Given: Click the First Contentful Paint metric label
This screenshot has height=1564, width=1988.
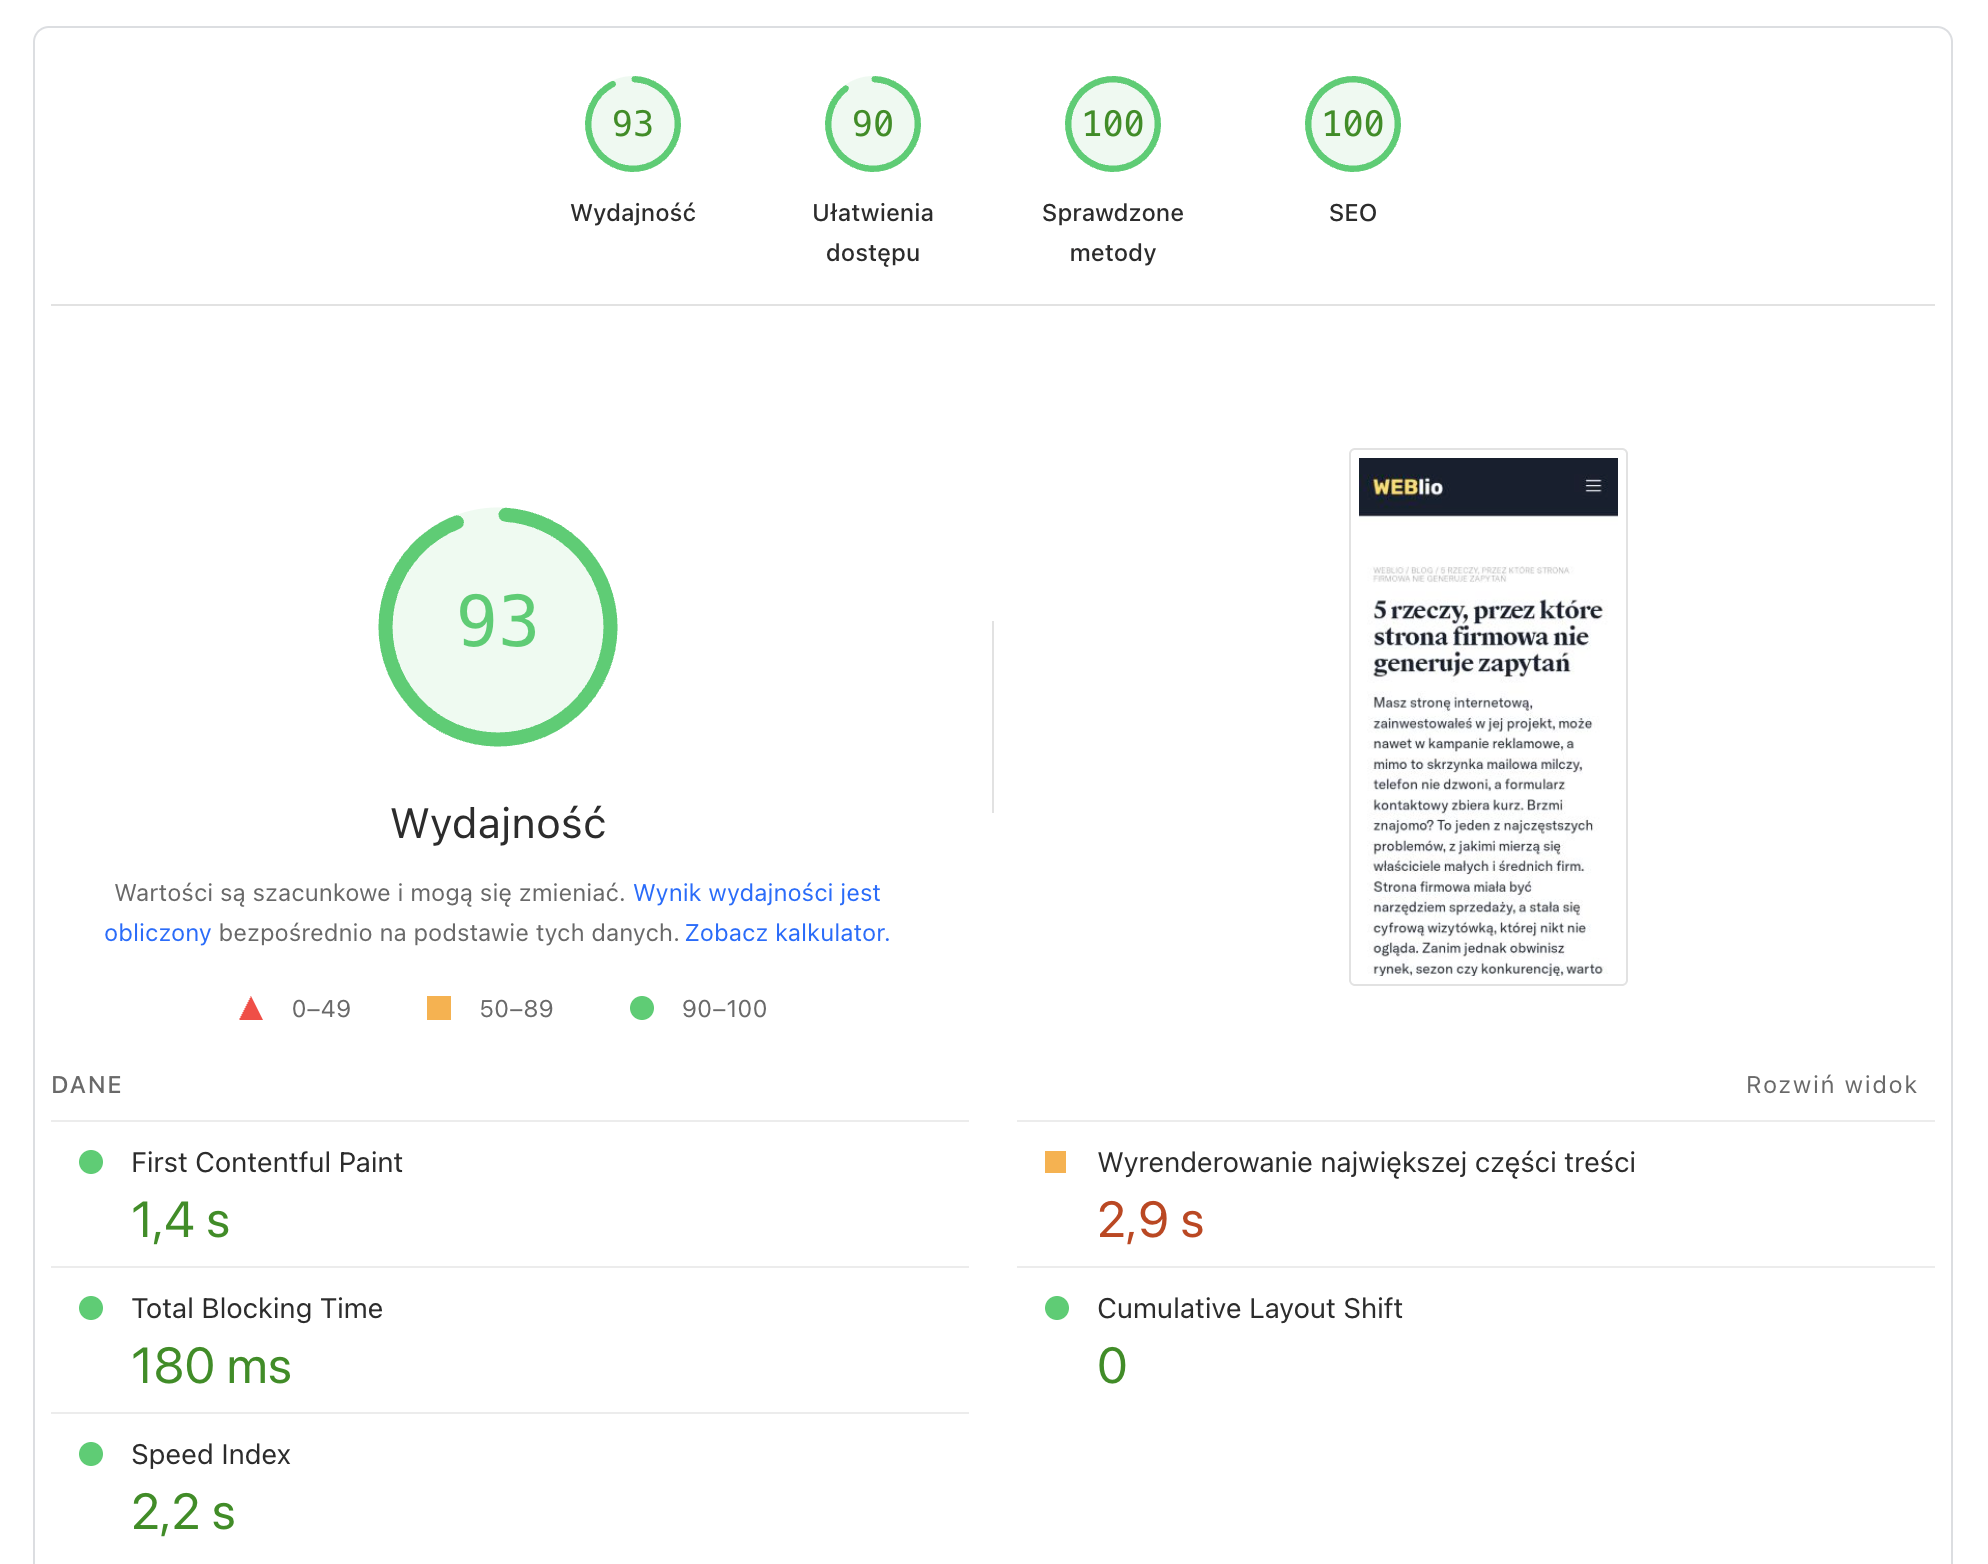Looking at the screenshot, I should (x=267, y=1162).
